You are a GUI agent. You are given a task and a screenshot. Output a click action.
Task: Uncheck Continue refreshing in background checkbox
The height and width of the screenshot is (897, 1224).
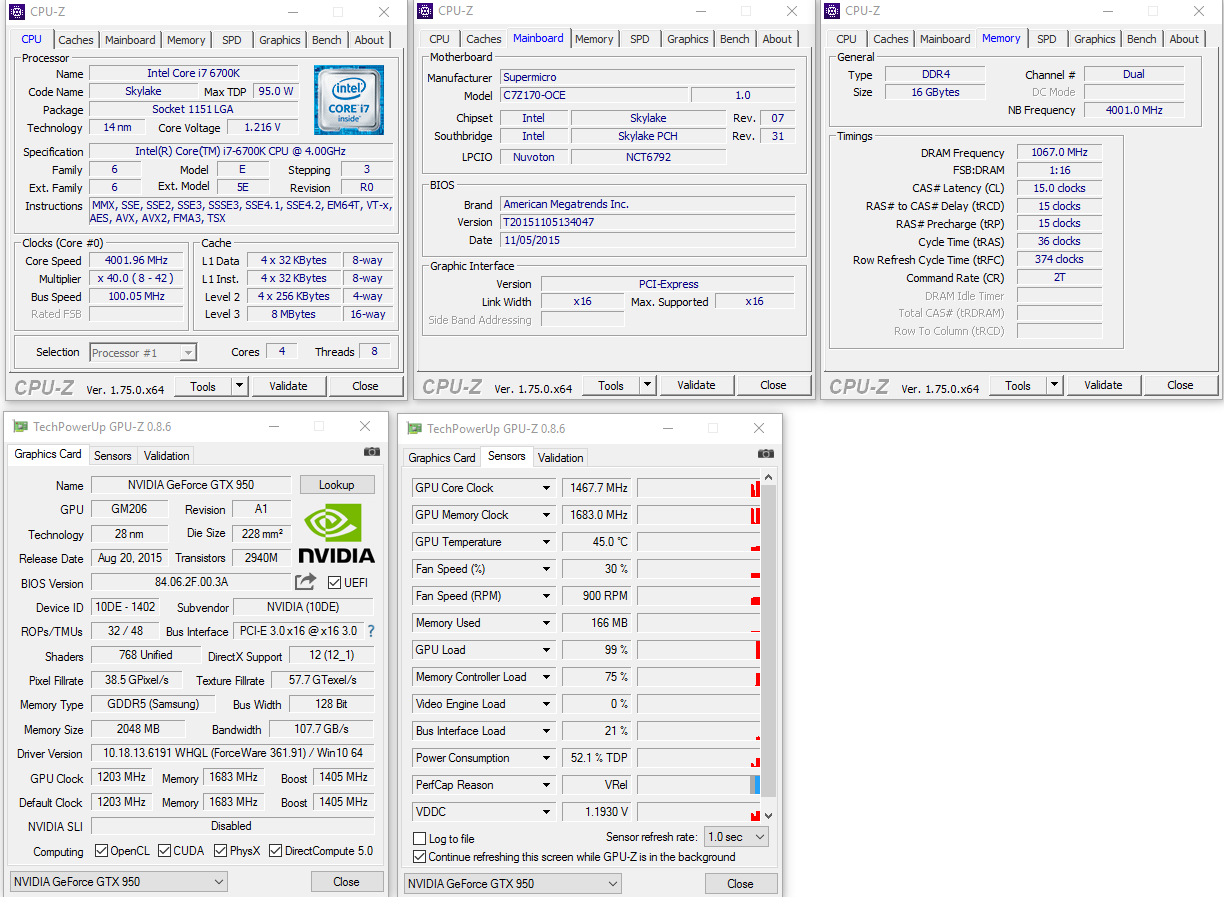click(420, 857)
